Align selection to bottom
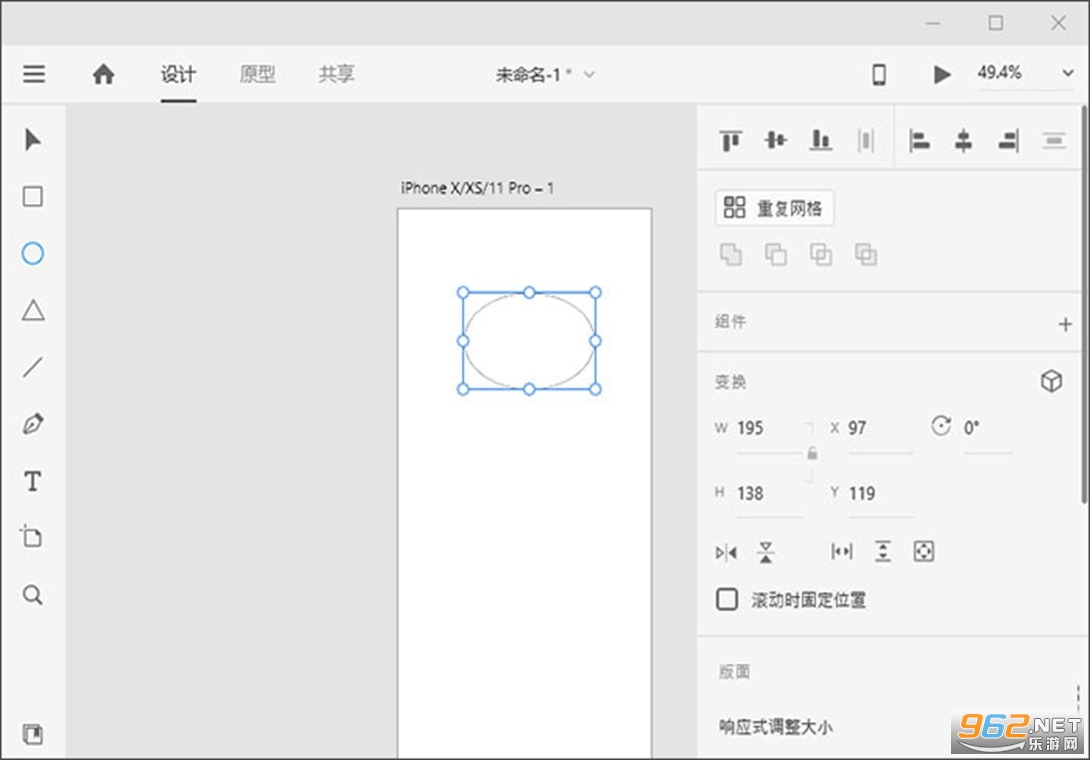This screenshot has height=760, width=1090. (x=821, y=140)
